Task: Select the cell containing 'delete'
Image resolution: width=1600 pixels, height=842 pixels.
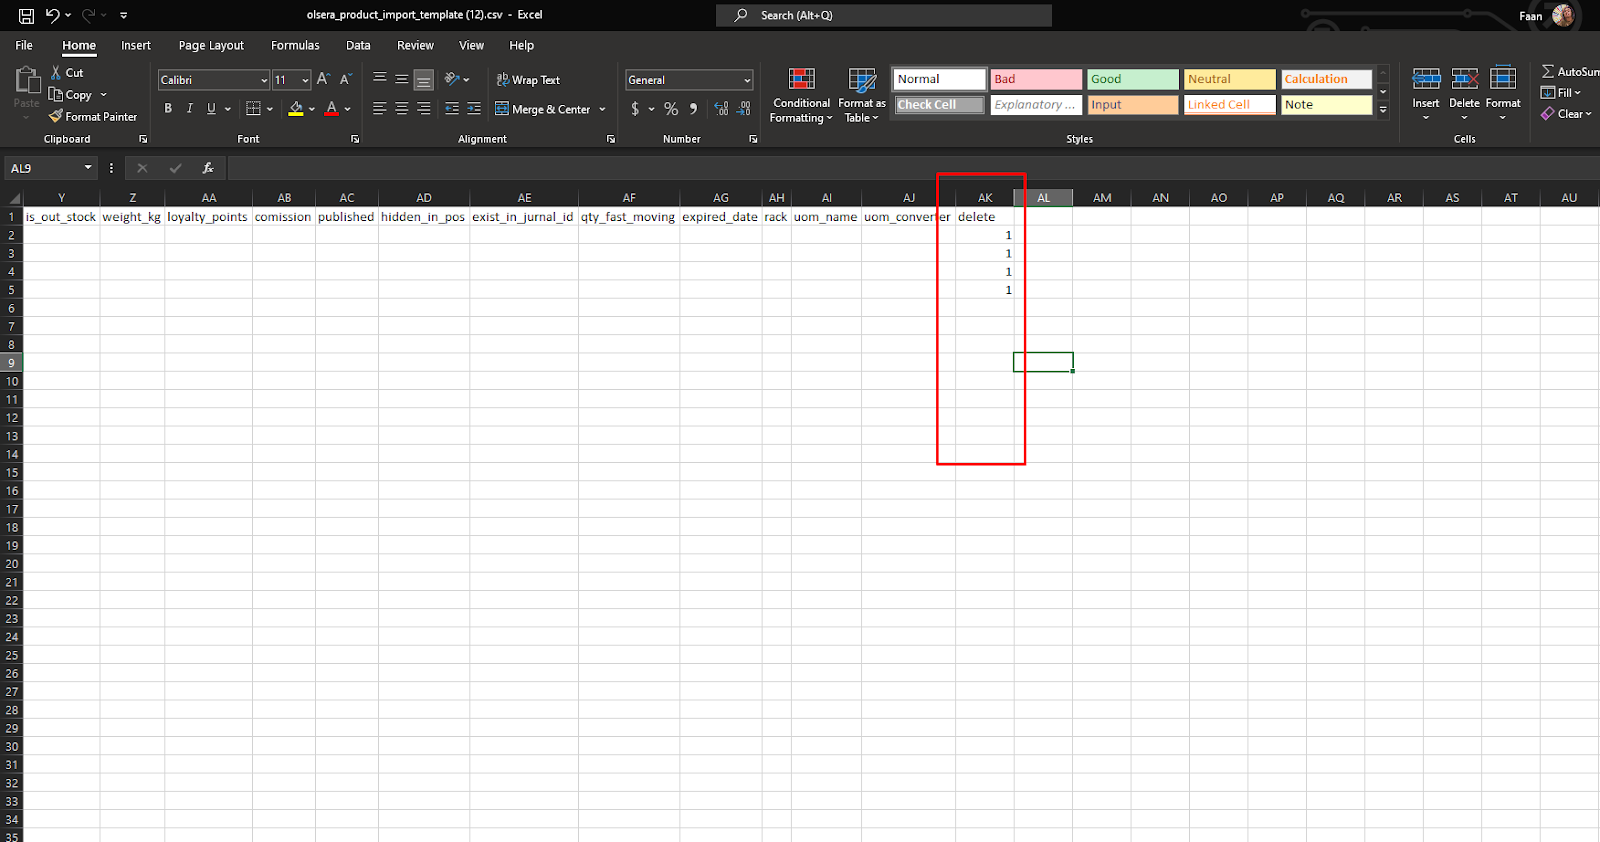Action: coord(985,217)
